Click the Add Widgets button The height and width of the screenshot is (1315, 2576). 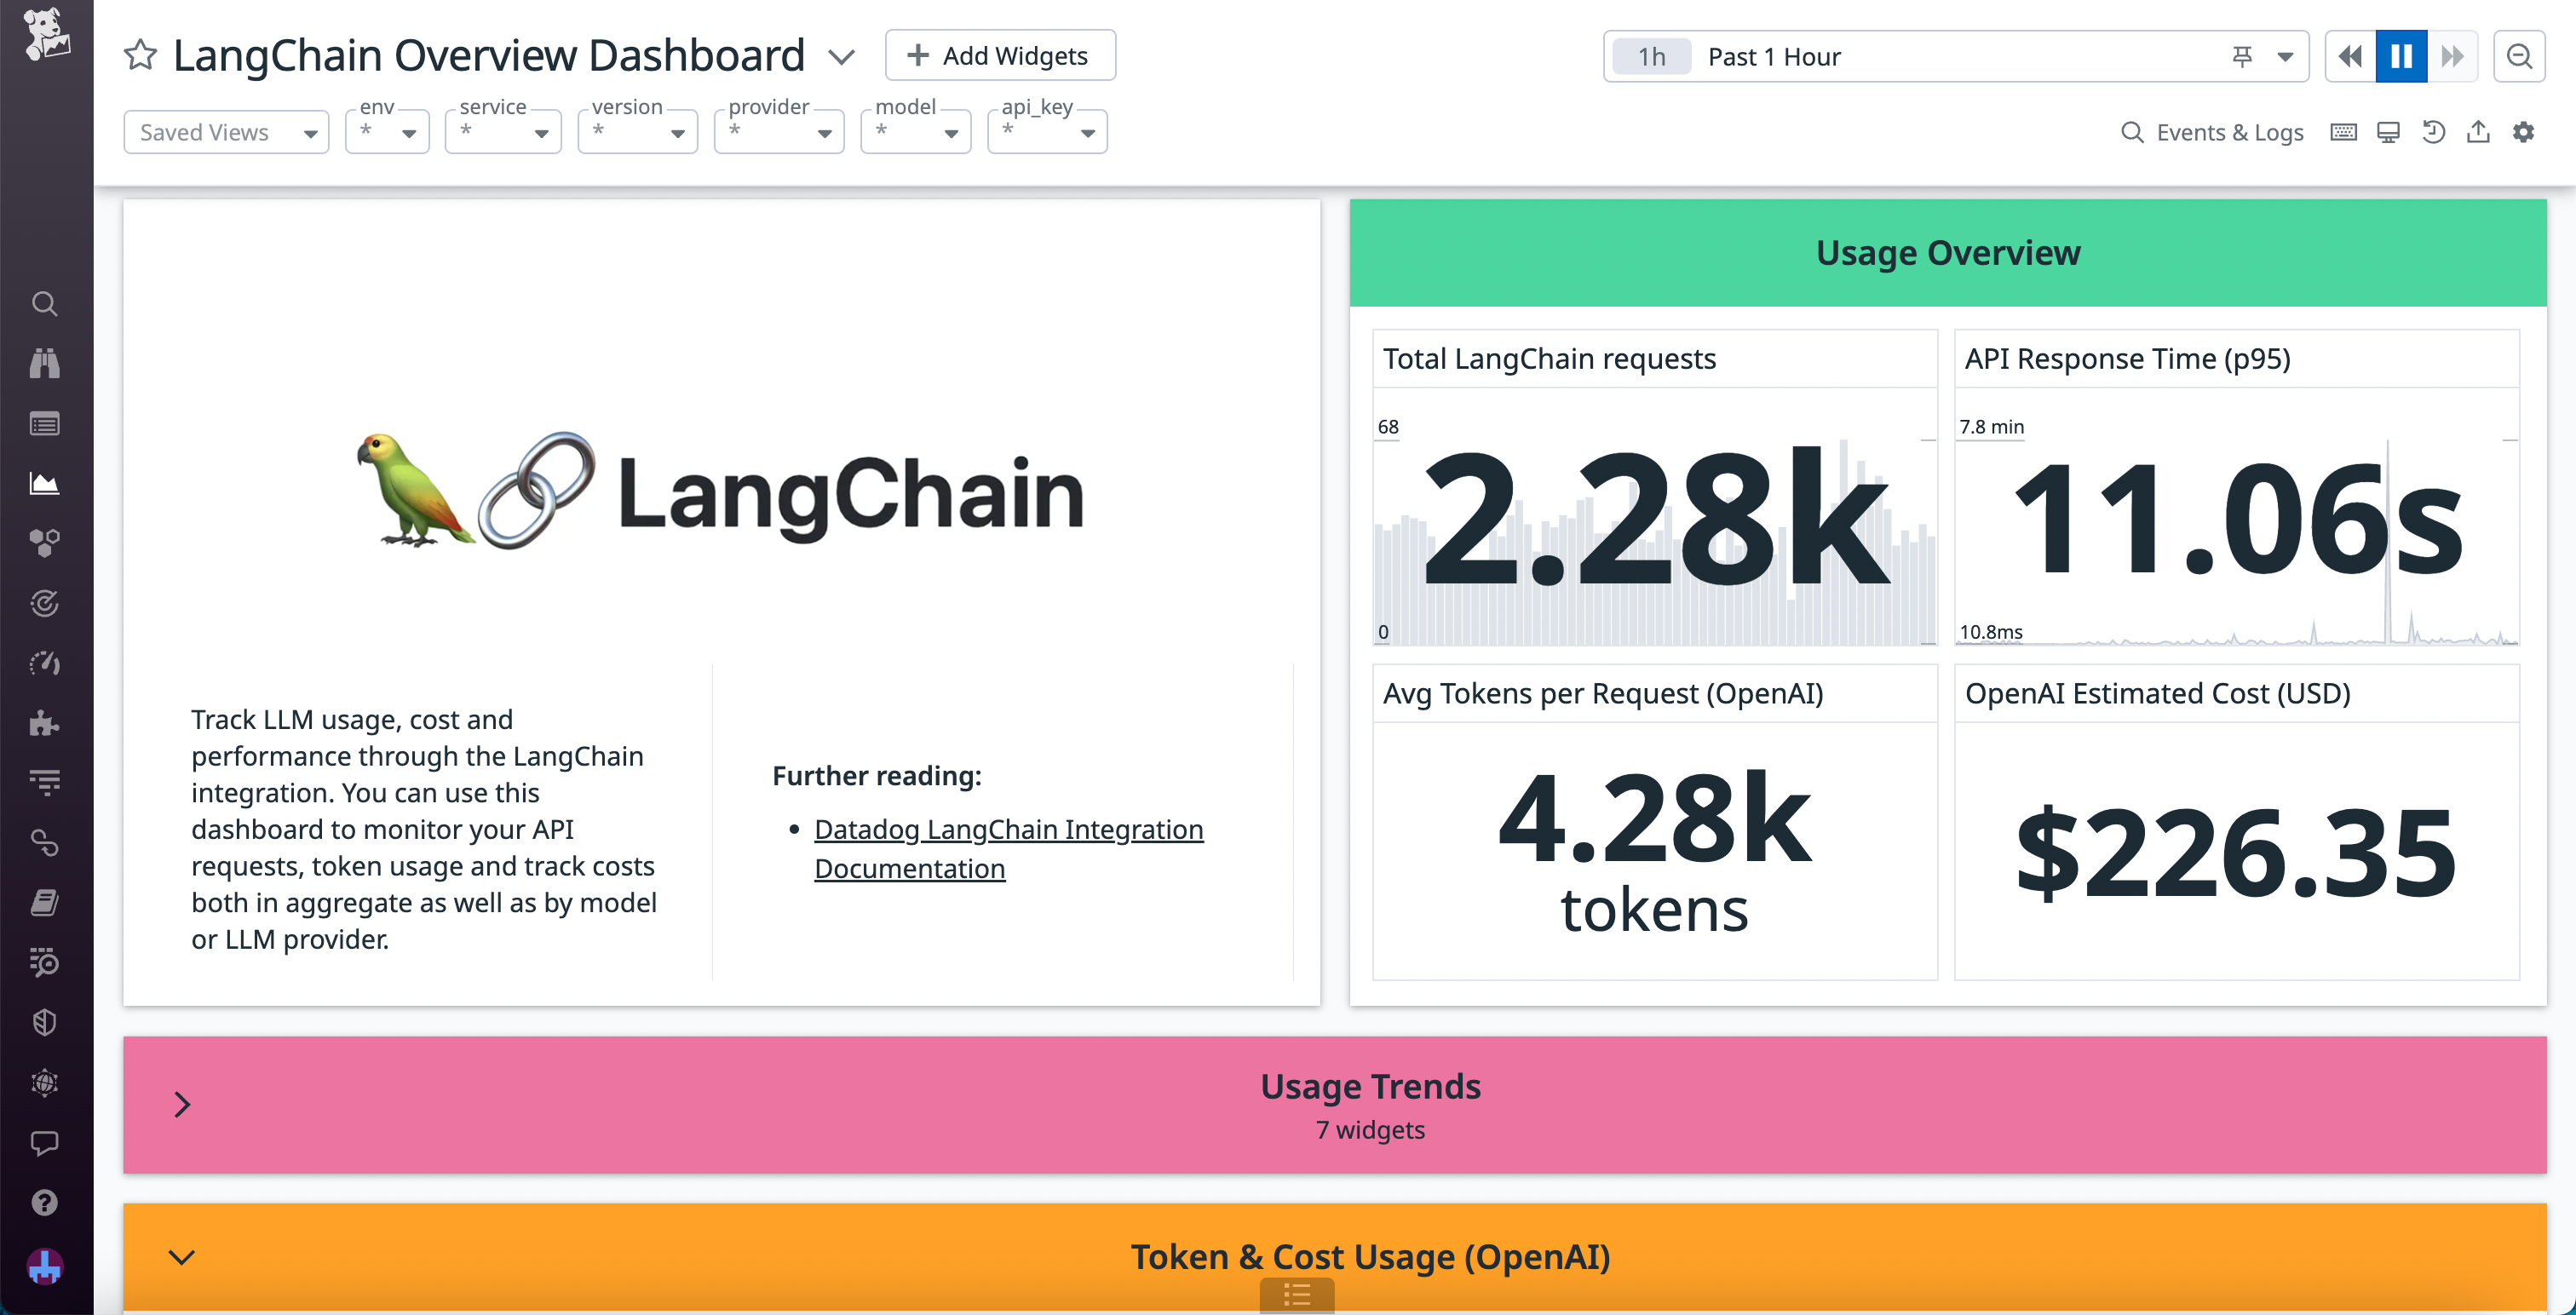999,55
